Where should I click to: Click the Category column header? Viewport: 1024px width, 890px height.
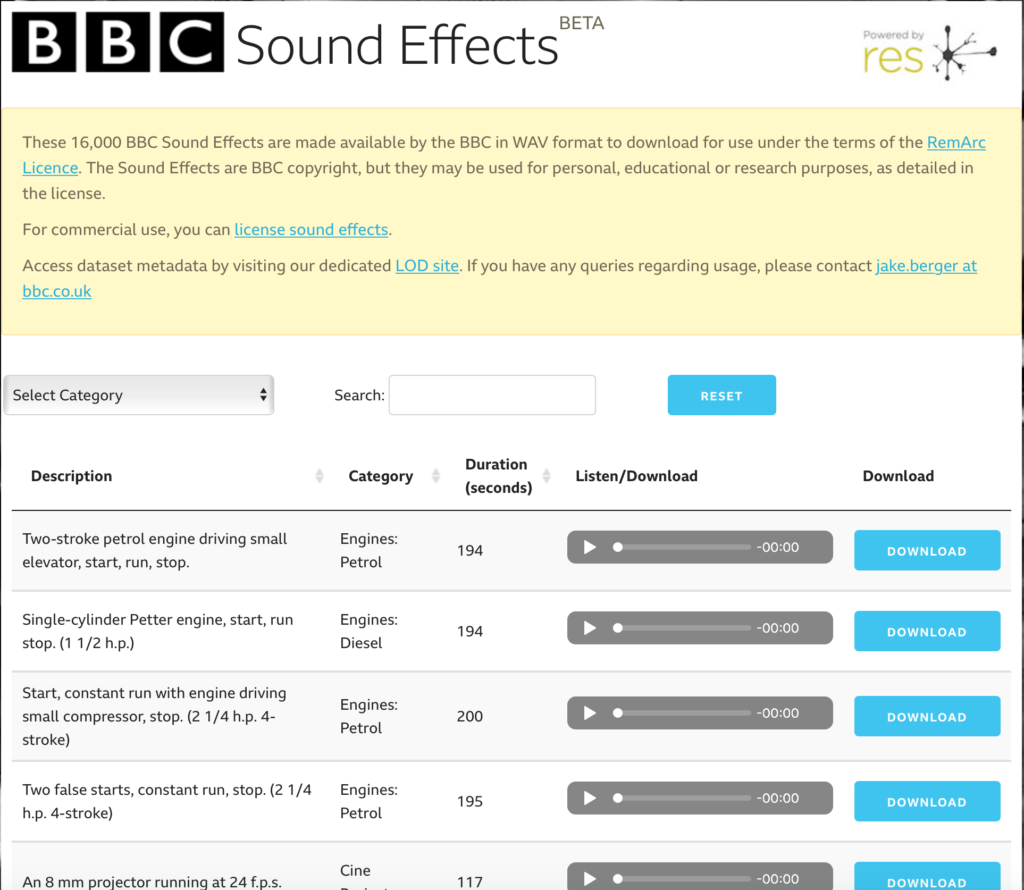pyautogui.click(x=381, y=476)
